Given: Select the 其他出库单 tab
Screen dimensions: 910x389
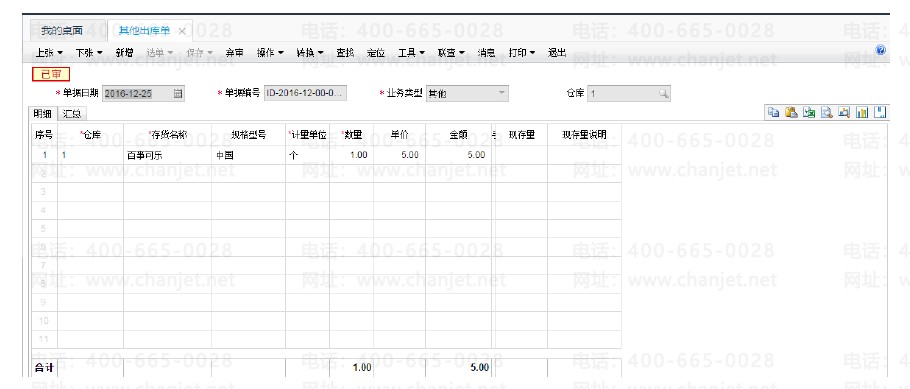Looking at the screenshot, I should (145, 31).
